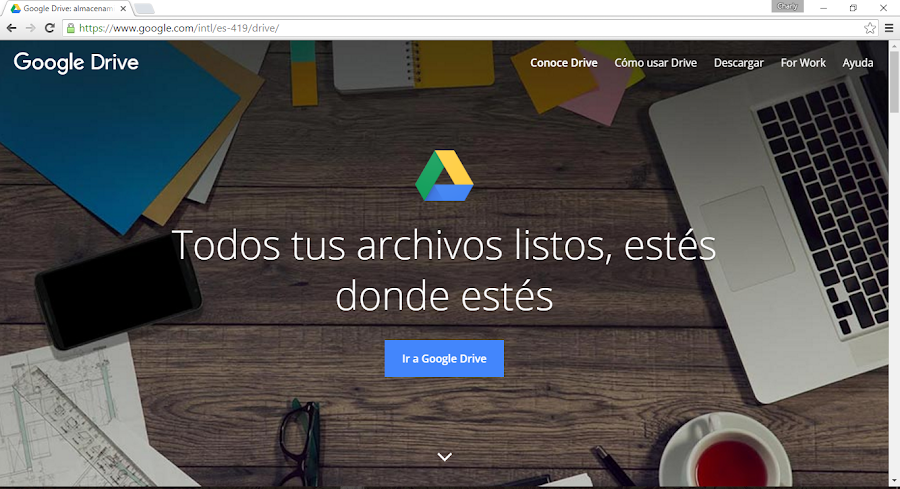Click the scrollbar down arrow

click(x=894, y=481)
